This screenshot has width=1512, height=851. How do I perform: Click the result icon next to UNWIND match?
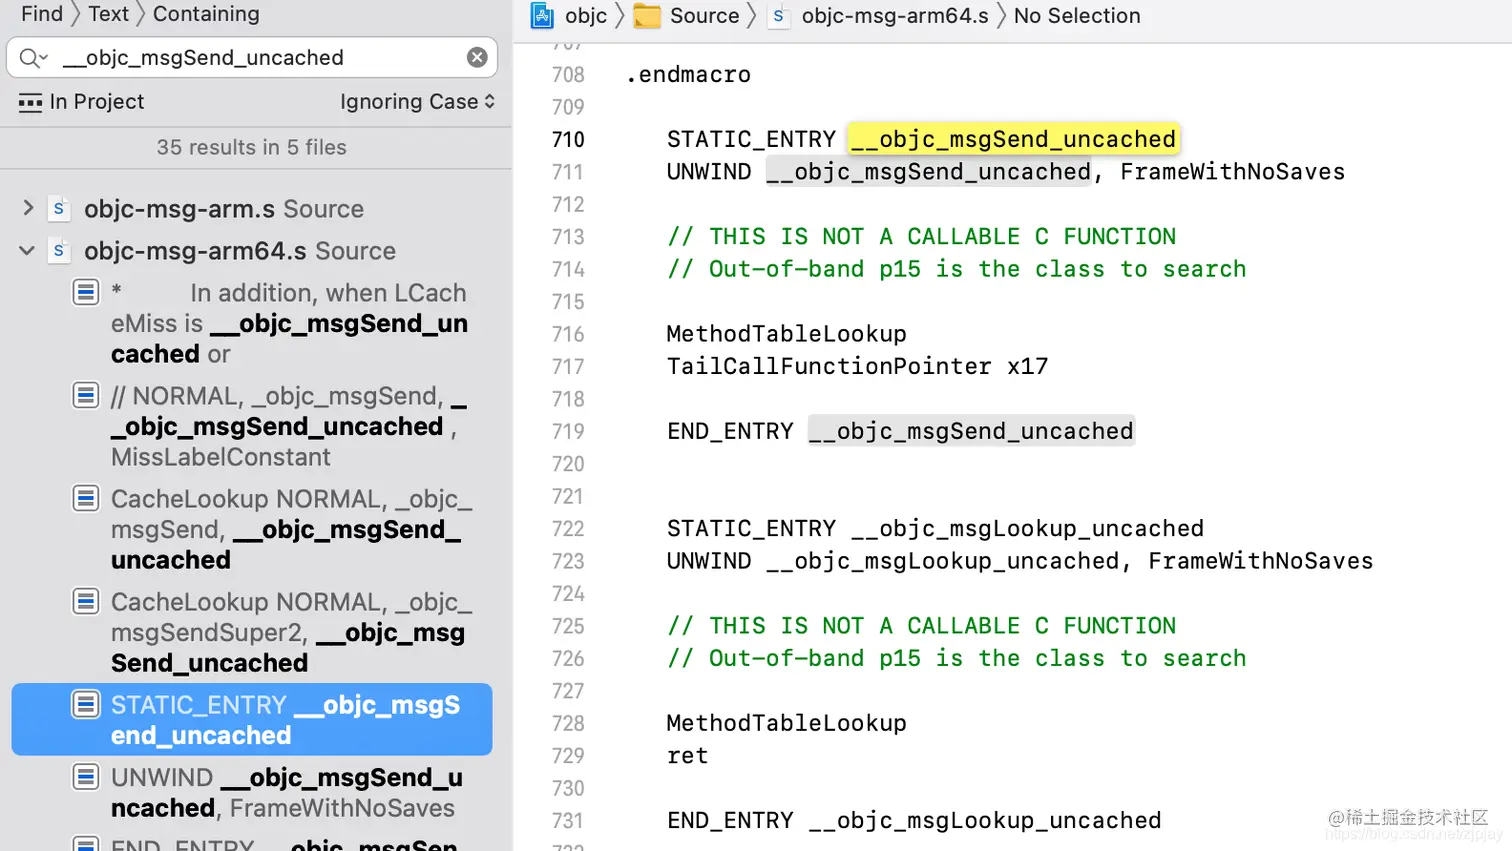coord(86,776)
